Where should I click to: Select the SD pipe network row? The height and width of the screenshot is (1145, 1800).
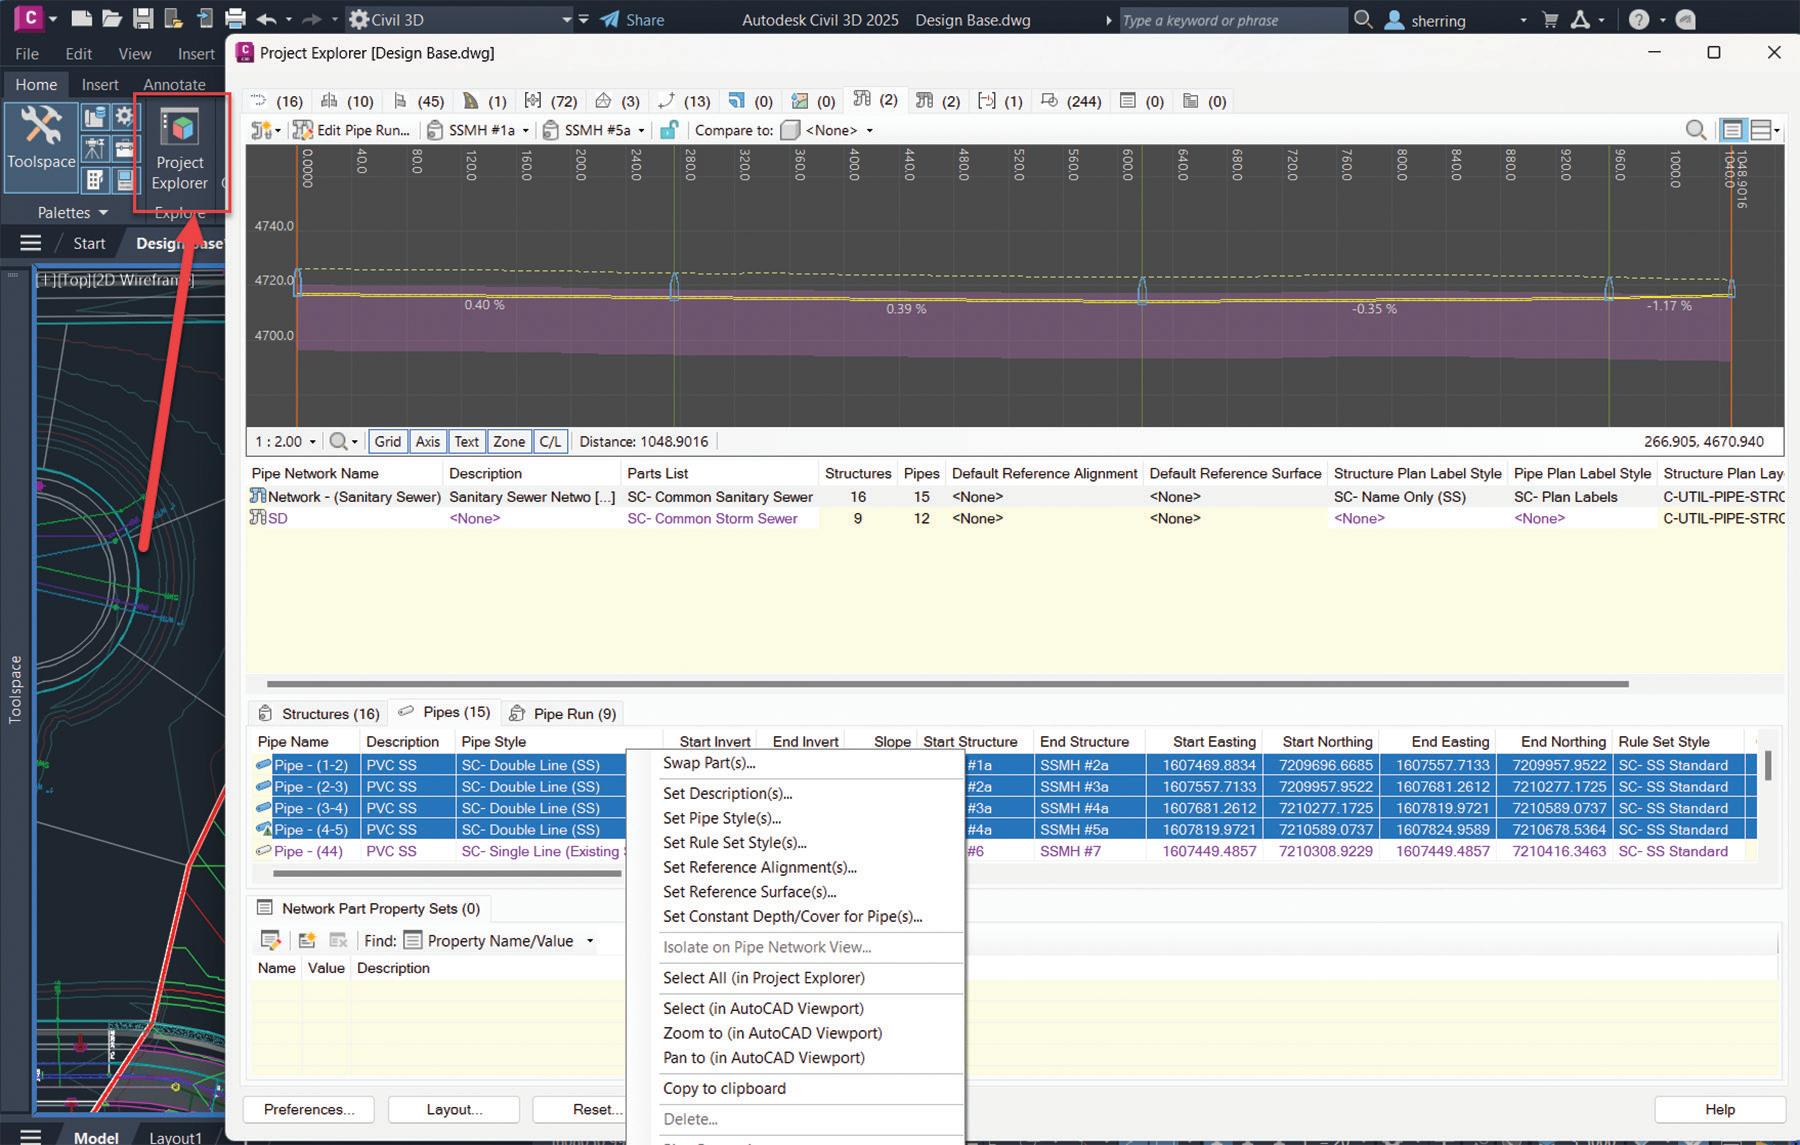[278, 518]
